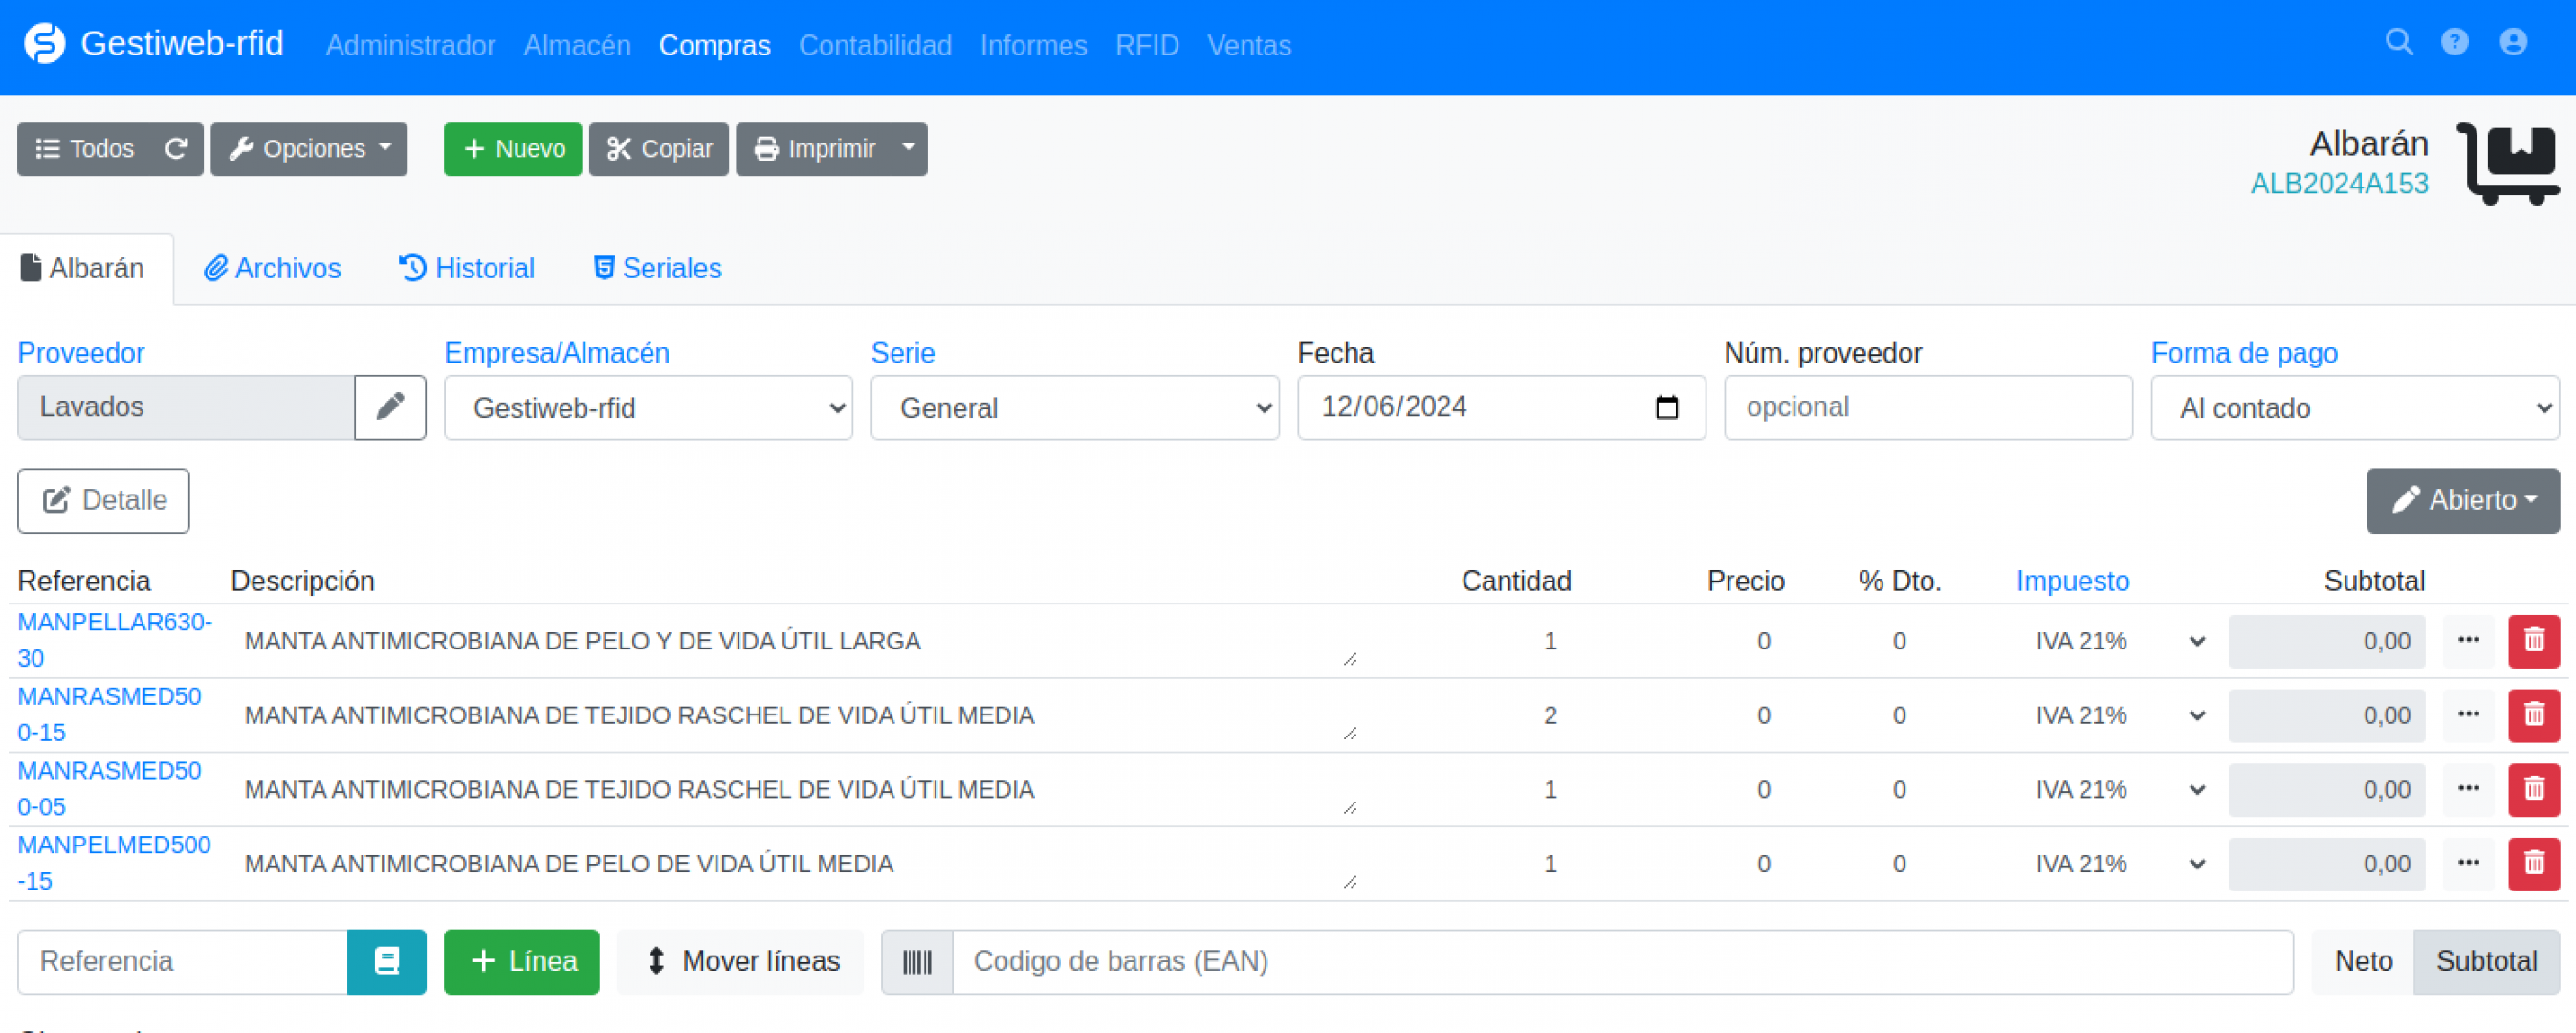The height and width of the screenshot is (1033, 2576).
Task: Switch to the Historial tab
Action: [467, 268]
